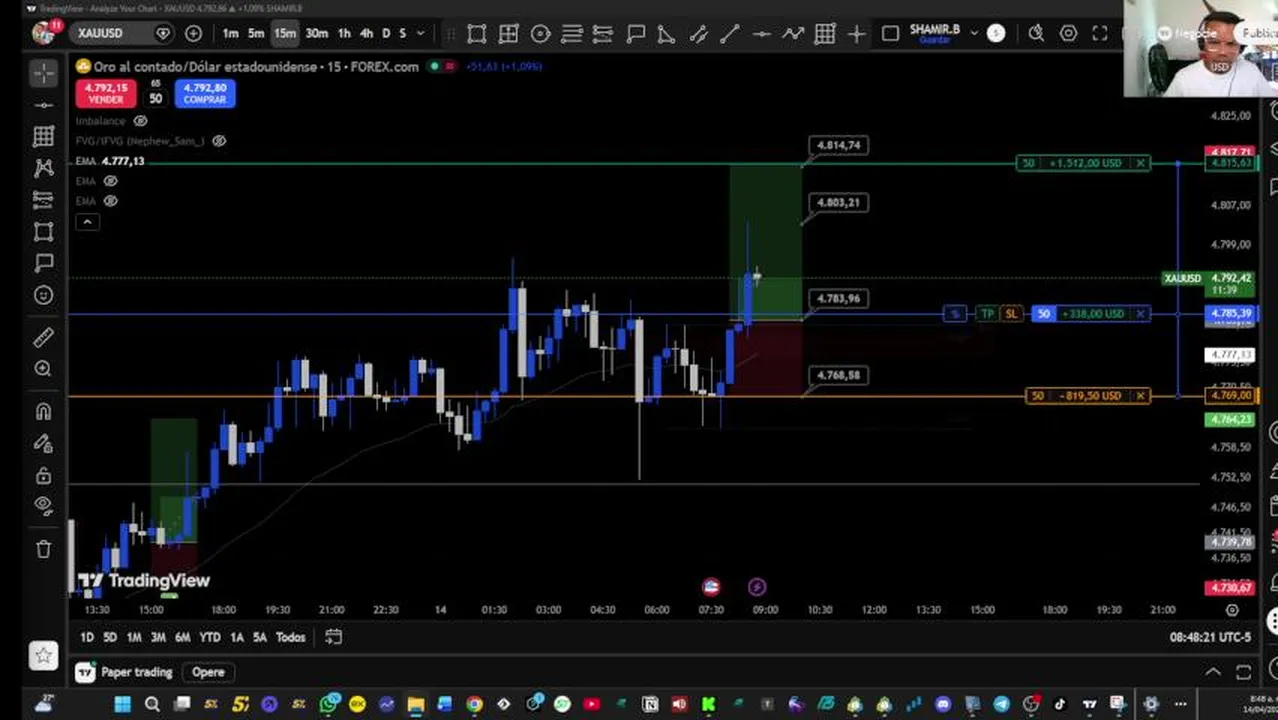Toggle magnet mode in left sidebar
The image size is (1278, 720).
point(43,411)
